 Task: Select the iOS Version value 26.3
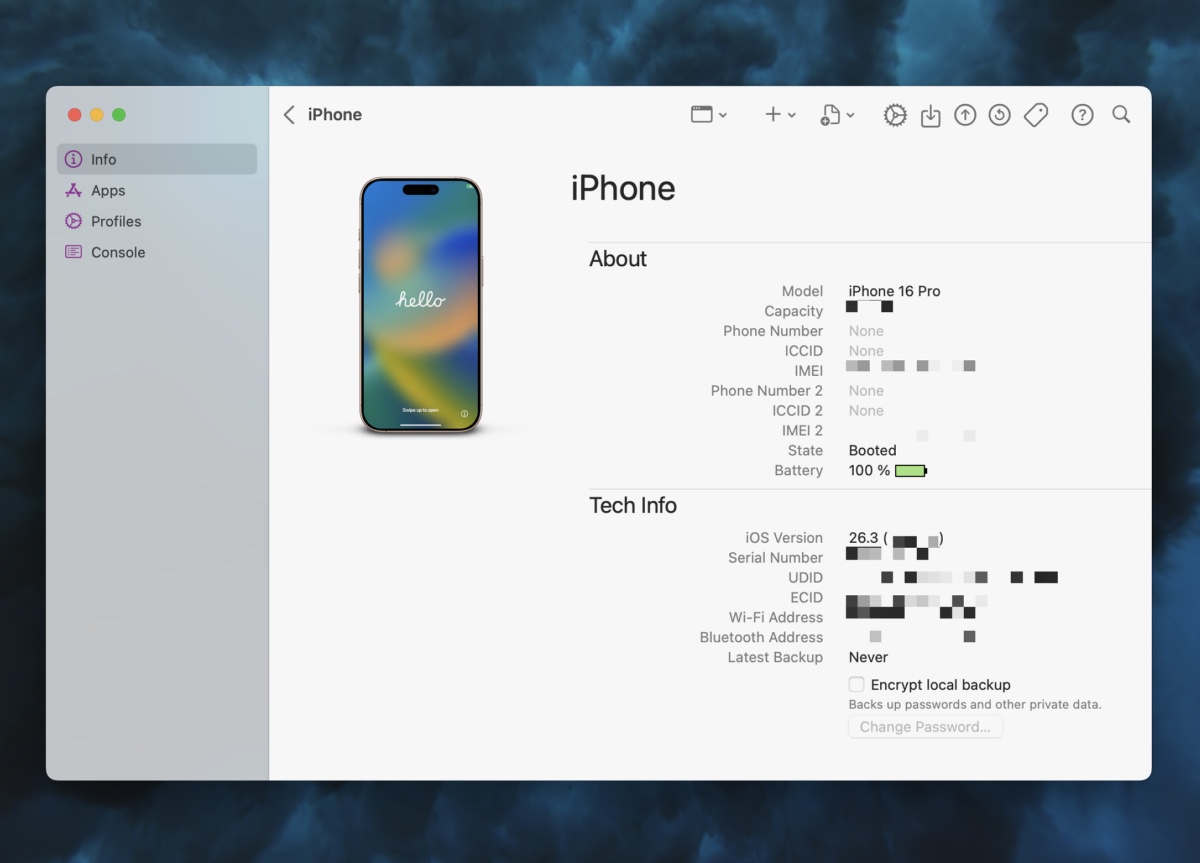[x=865, y=538]
